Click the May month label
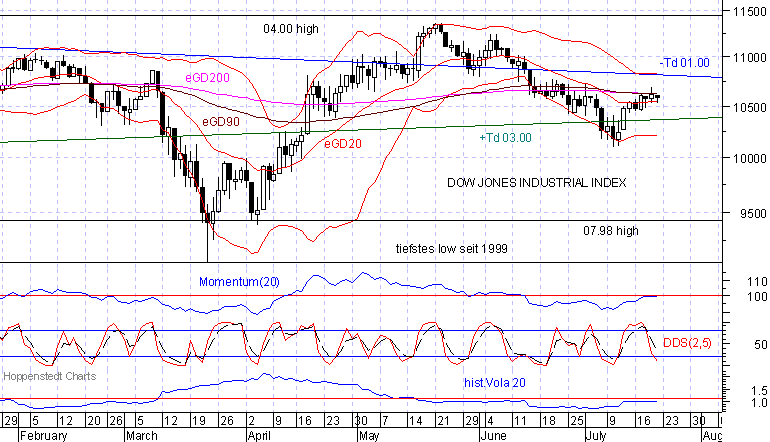This screenshot has height=442, width=770. 369,436
